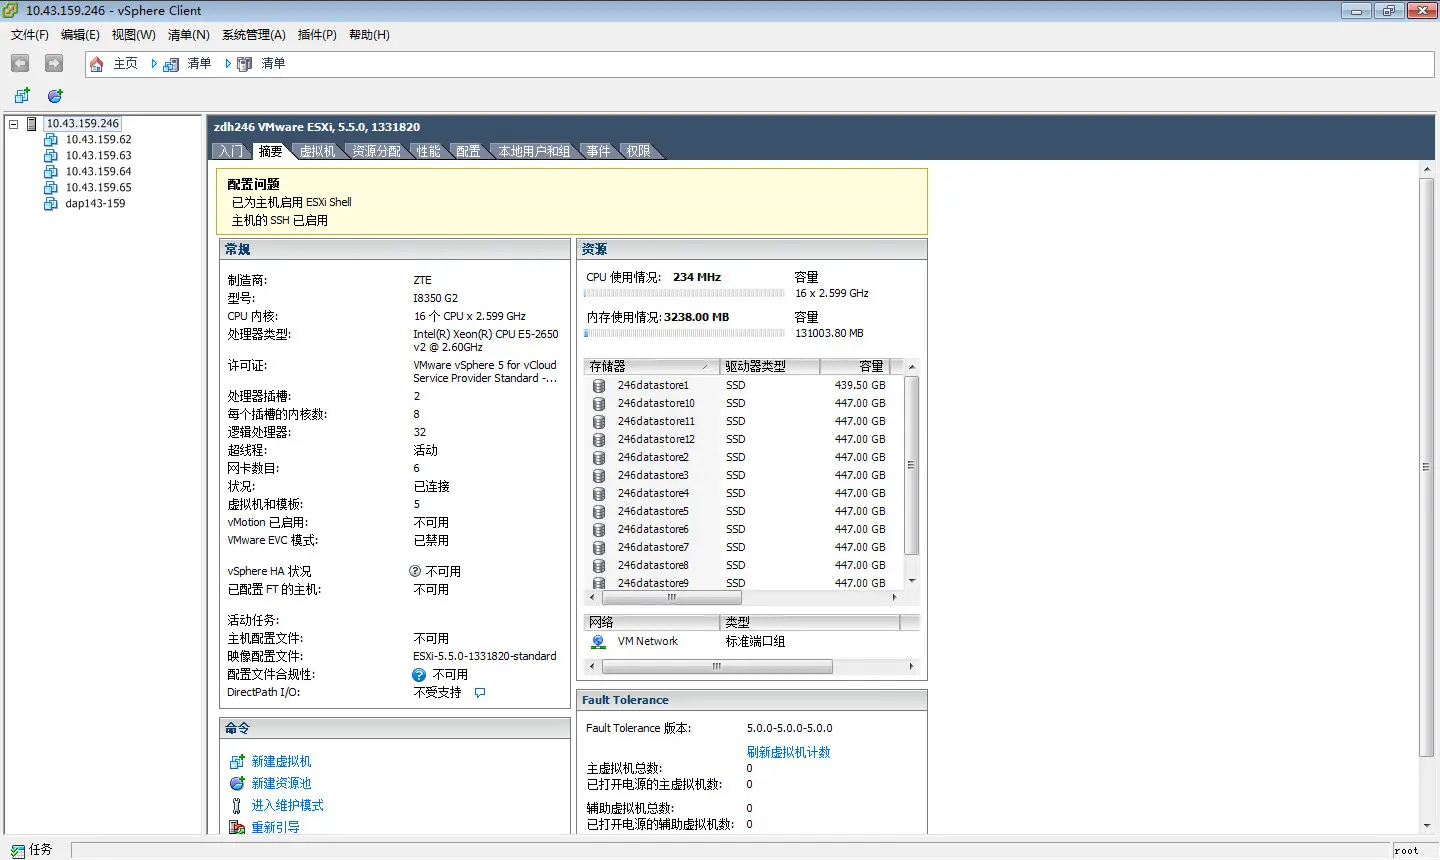Select host icon for 10.43.159.246
This screenshot has height=860, width=1440.
[32, 124]
